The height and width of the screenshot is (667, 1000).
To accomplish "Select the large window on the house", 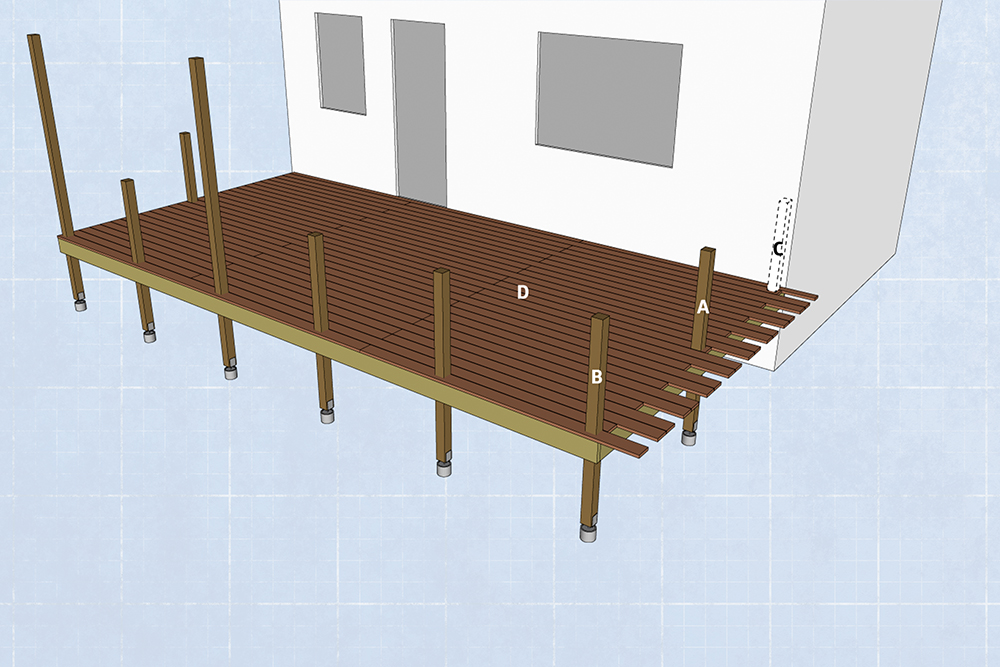I will (x=609, y=99).
